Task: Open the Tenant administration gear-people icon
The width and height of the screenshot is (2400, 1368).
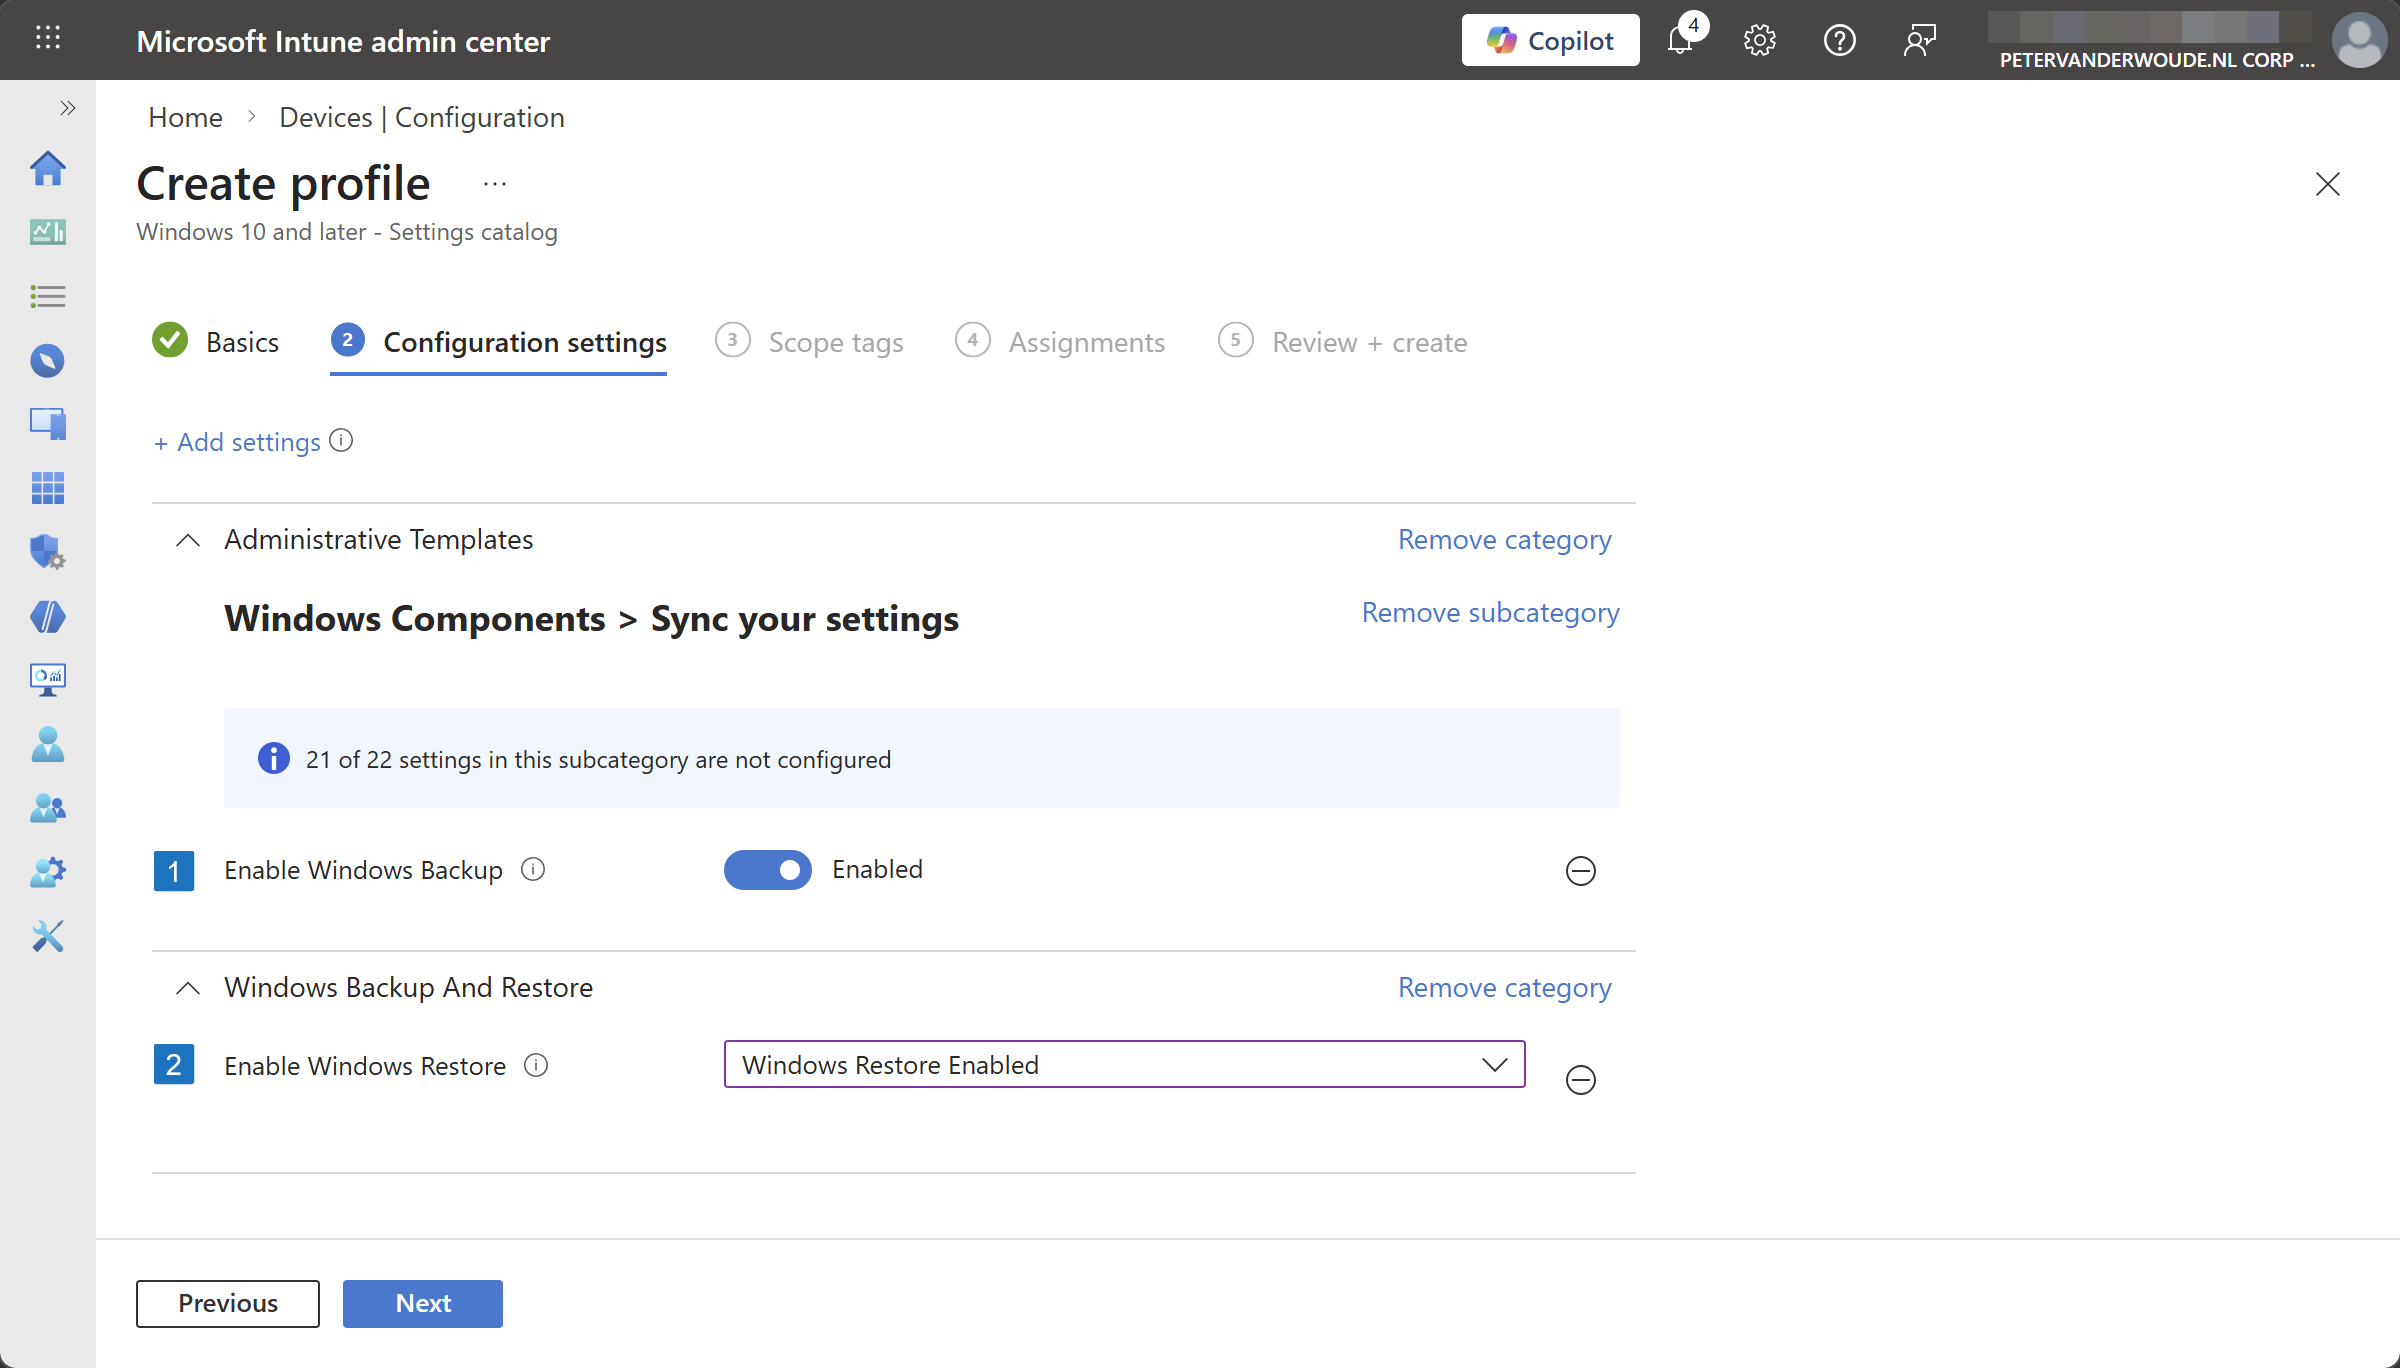Action: pyautogui.click(x=47, y=872)
